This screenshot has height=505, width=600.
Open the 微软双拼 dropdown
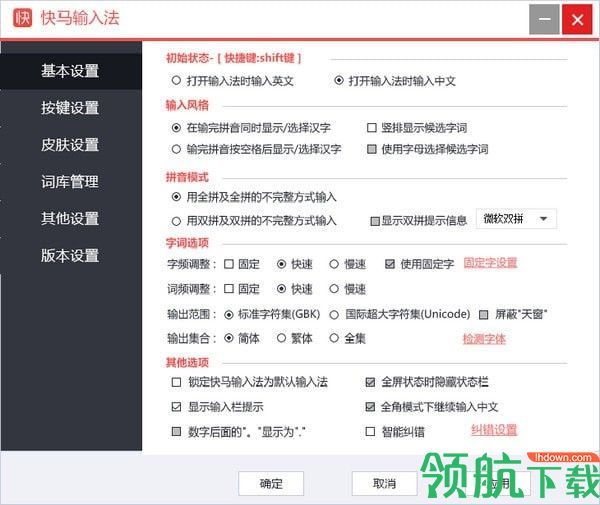[x=516, y=219]
